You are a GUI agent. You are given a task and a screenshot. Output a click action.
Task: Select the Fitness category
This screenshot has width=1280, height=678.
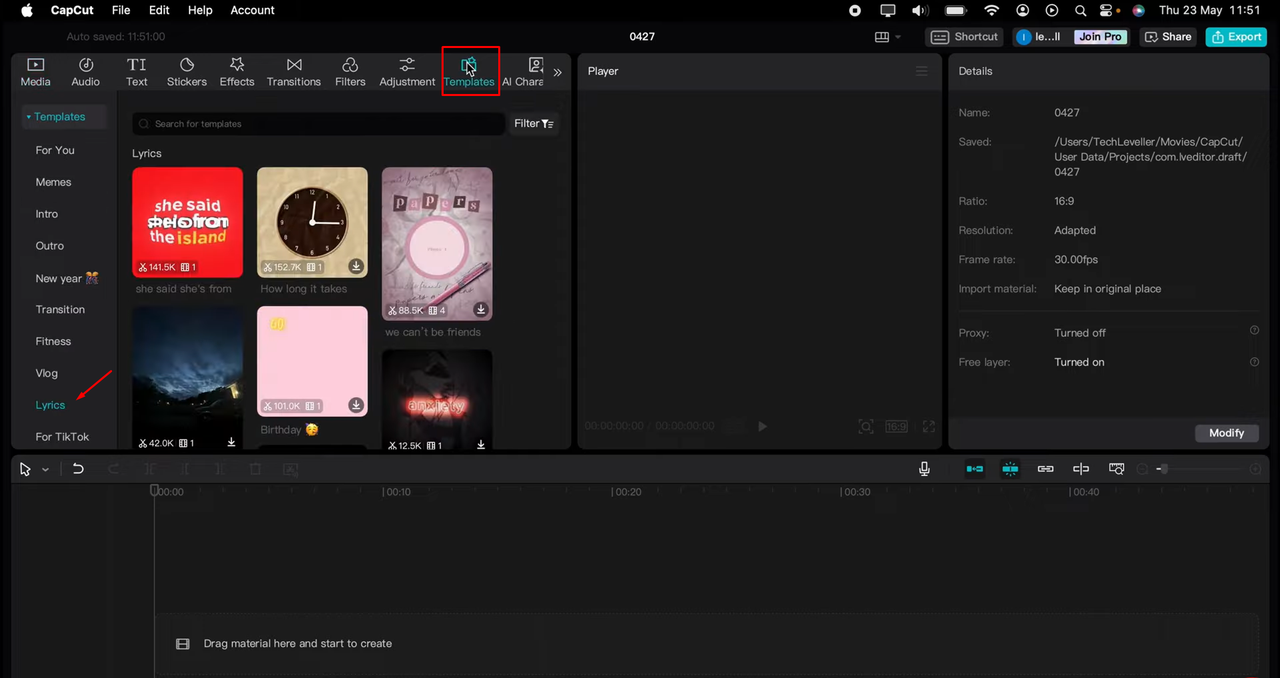(x=53, y=341)
